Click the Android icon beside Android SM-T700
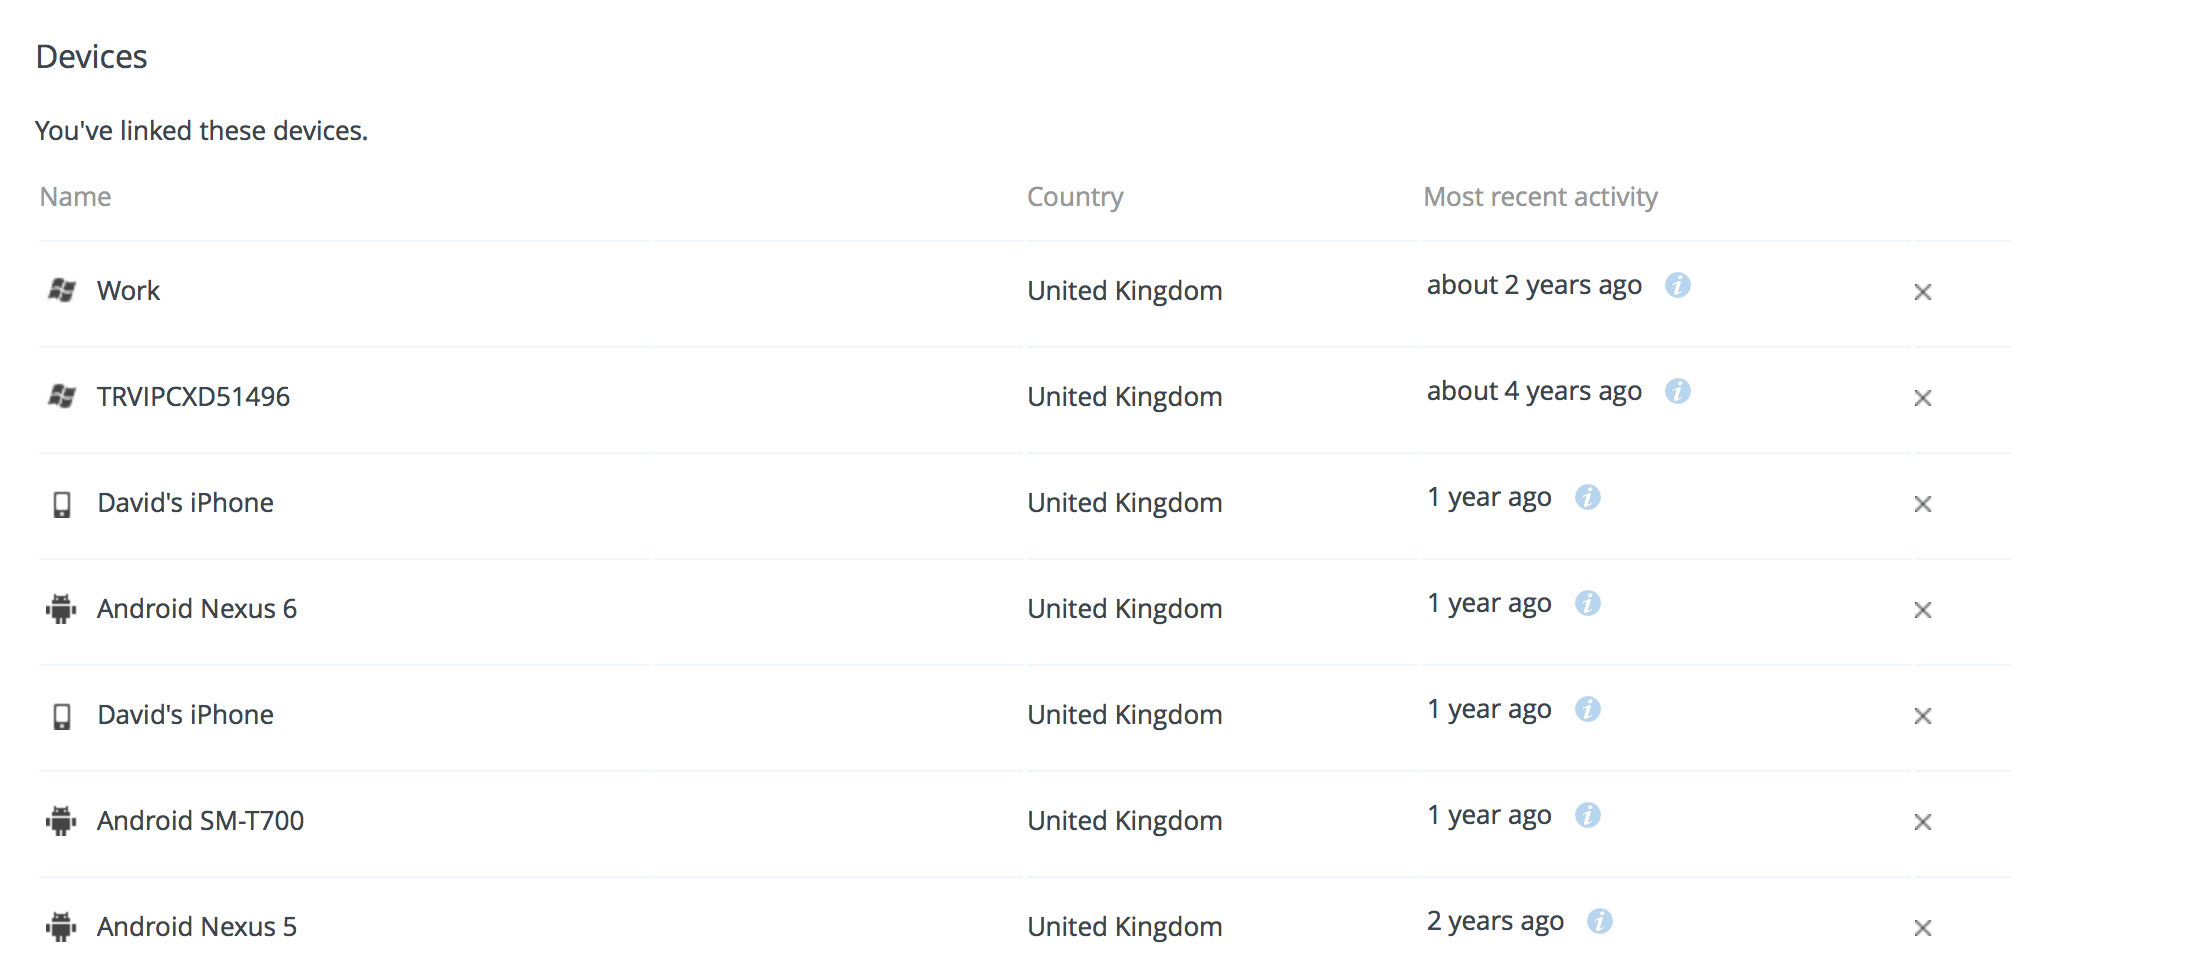This screenshot has height=980, width=2186. [61, 822]
